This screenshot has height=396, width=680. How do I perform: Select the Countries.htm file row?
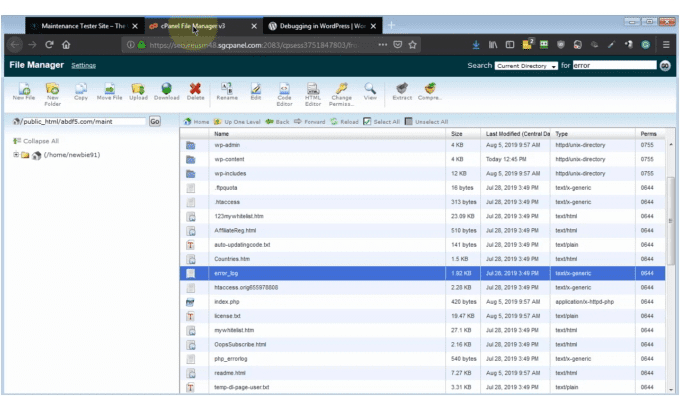click(422, 259)
